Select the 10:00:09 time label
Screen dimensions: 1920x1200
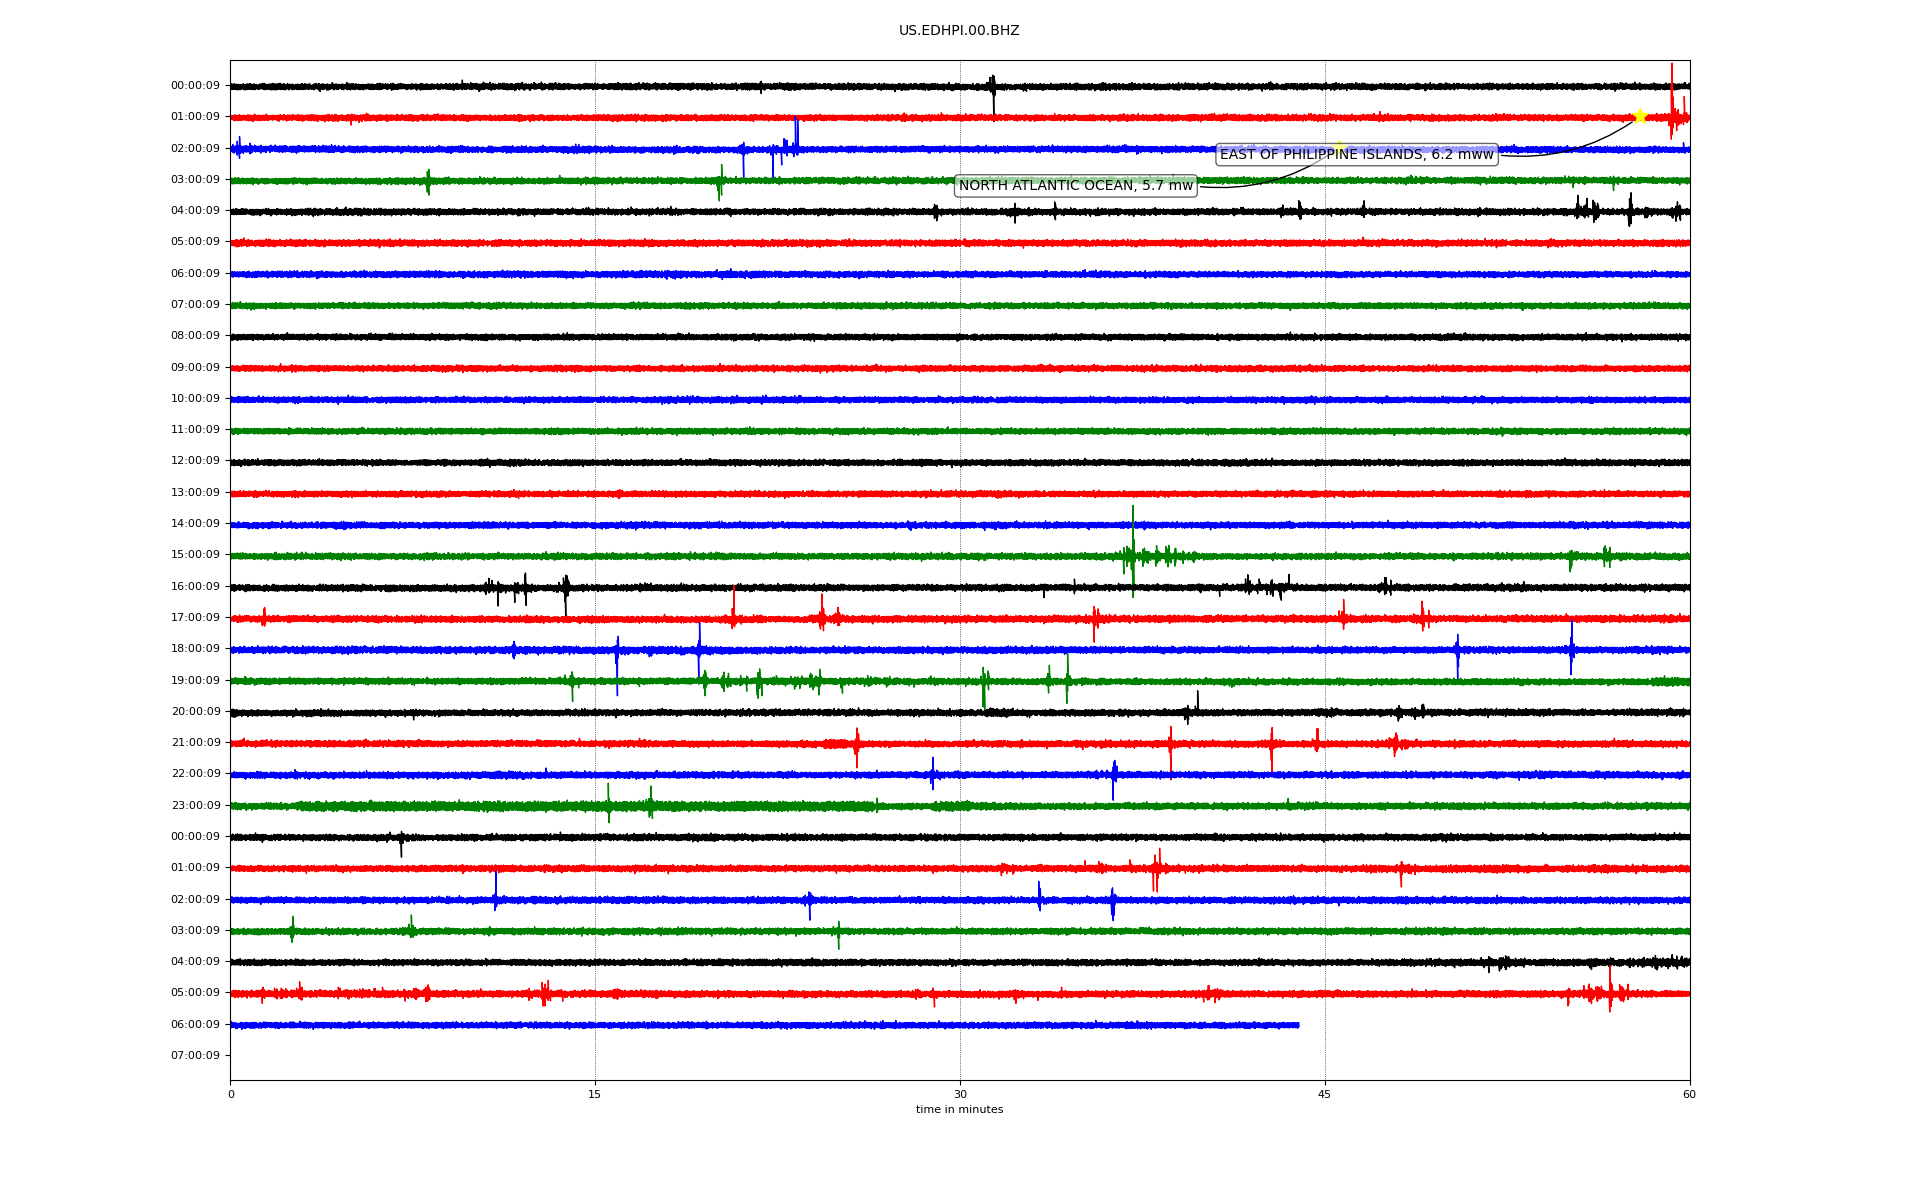coord(195,398)
